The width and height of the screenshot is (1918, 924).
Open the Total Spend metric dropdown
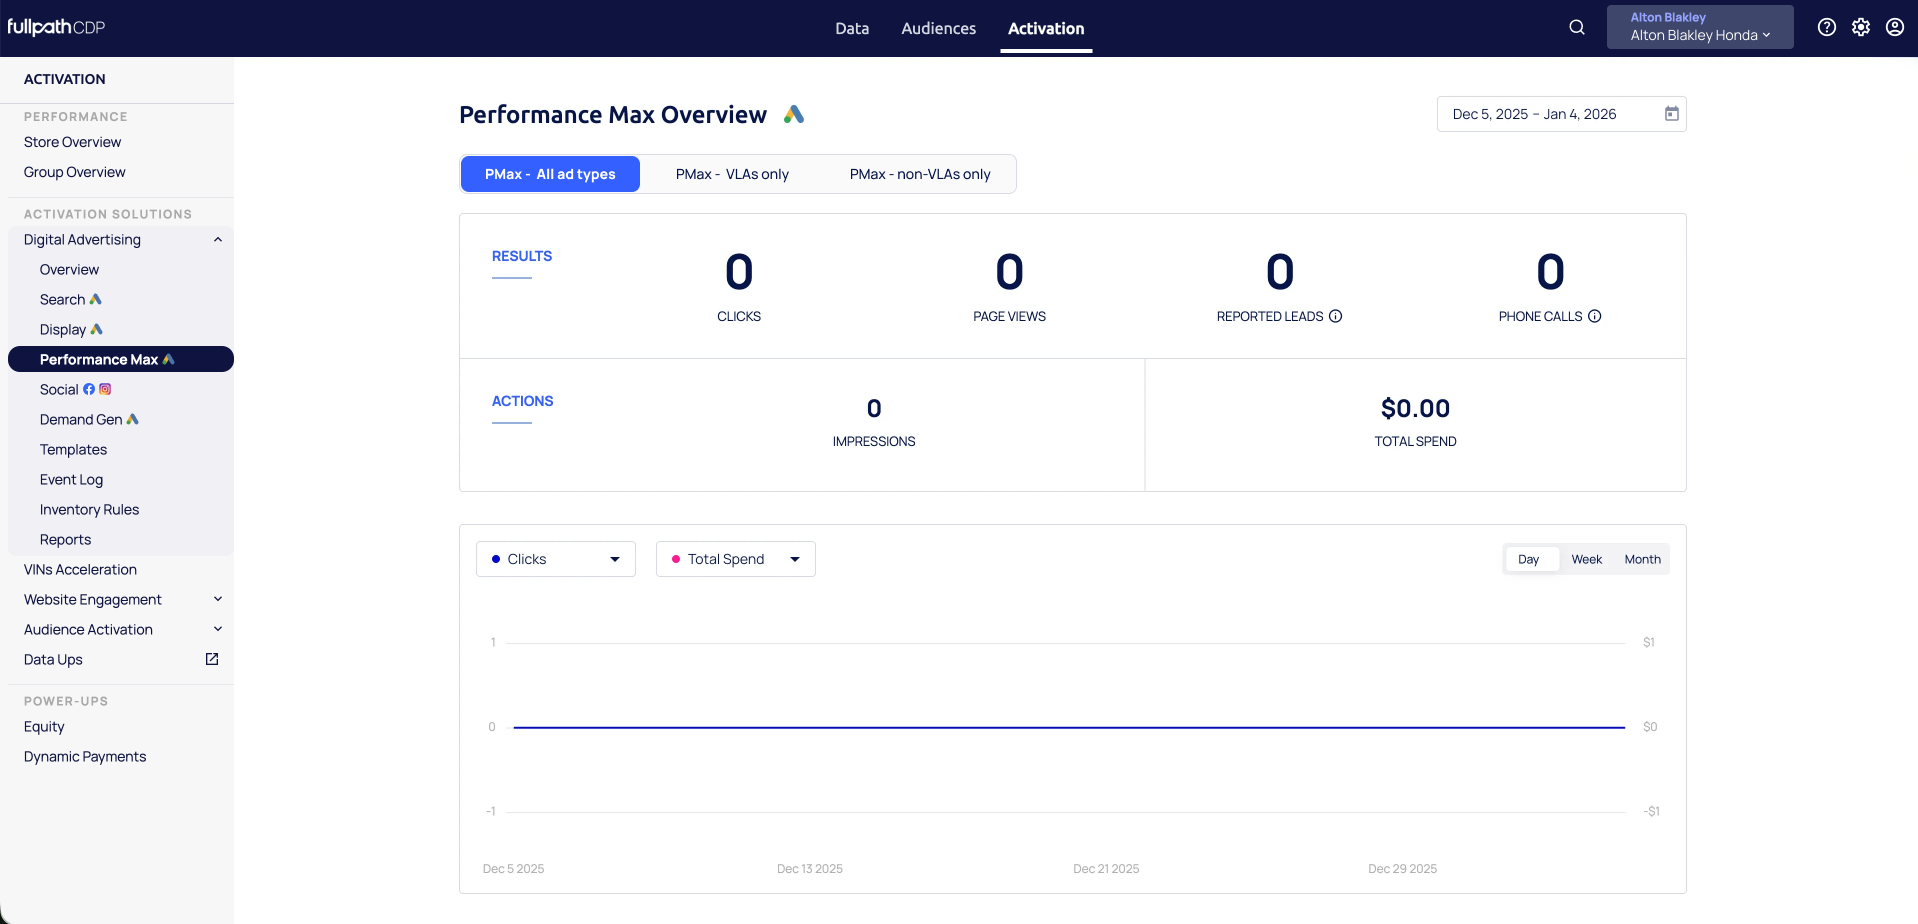pos(736,559)
